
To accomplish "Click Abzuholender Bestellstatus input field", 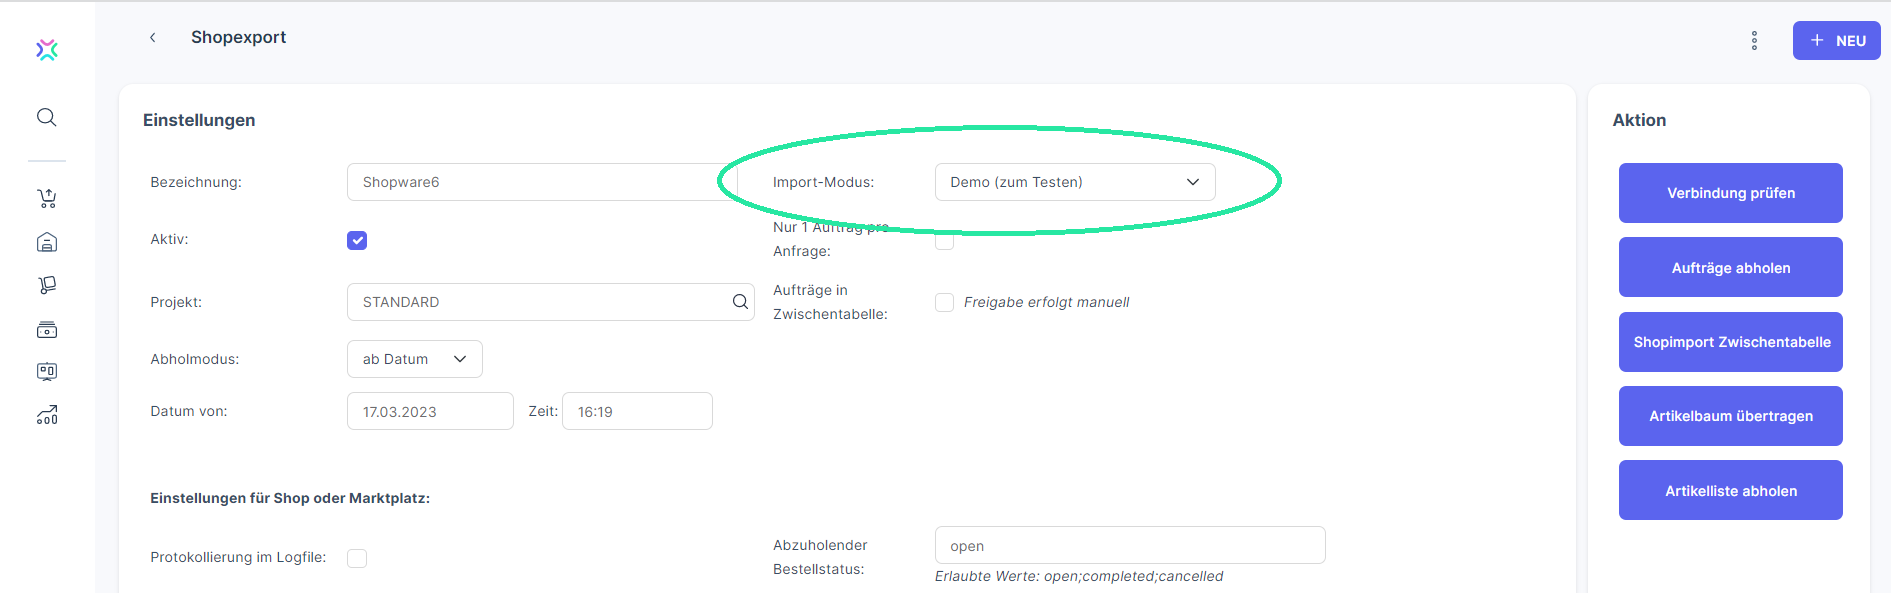I will pyautogui.click(x=1130, y=545).
